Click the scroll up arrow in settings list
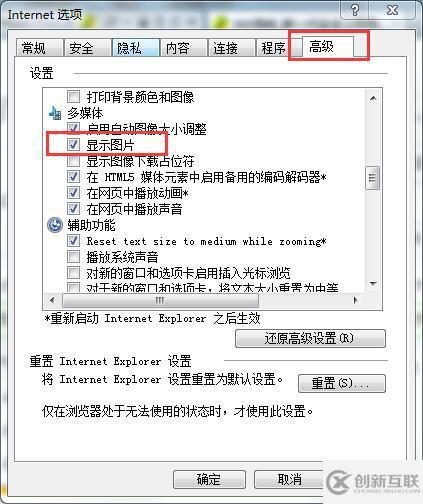423x504 pixels. 373,98
